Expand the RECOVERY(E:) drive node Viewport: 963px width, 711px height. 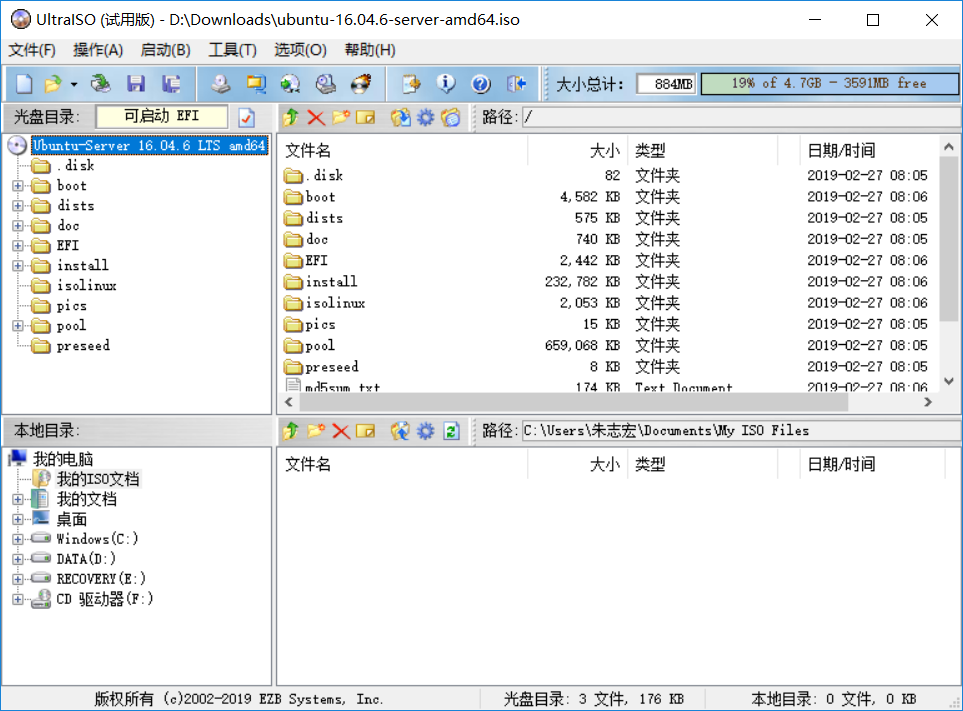(x=18, y=579)
